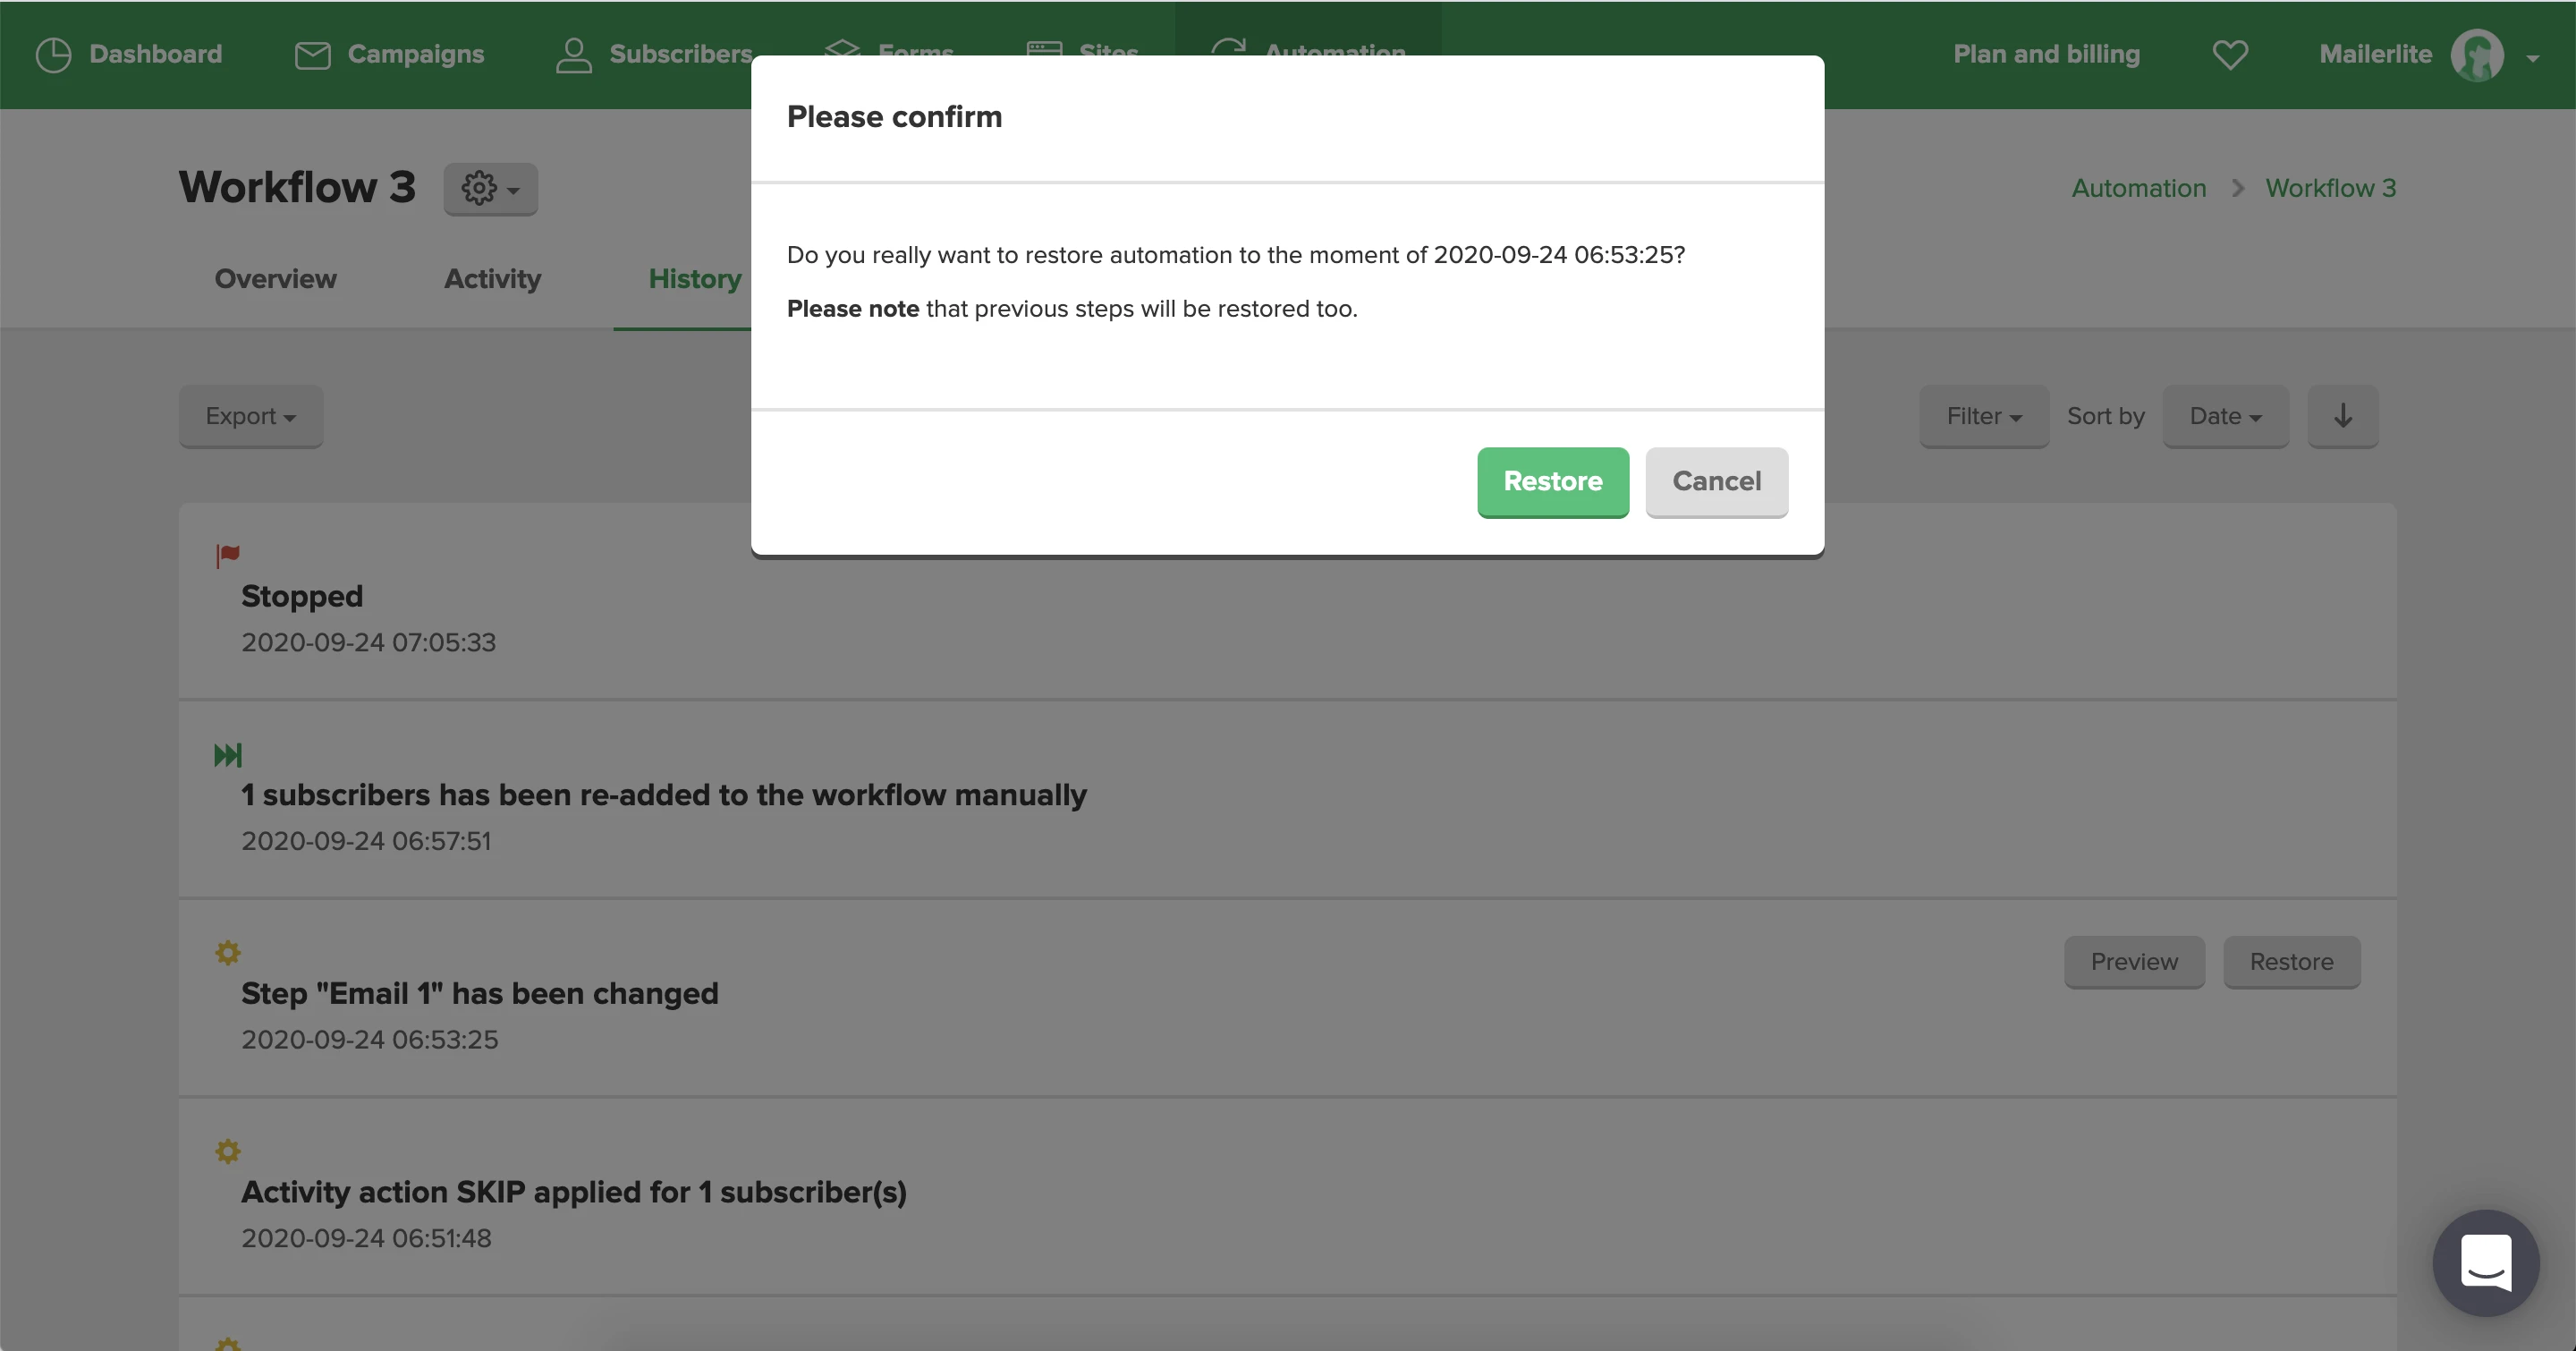Click the red Stopped flag icon

coord(227,555)
